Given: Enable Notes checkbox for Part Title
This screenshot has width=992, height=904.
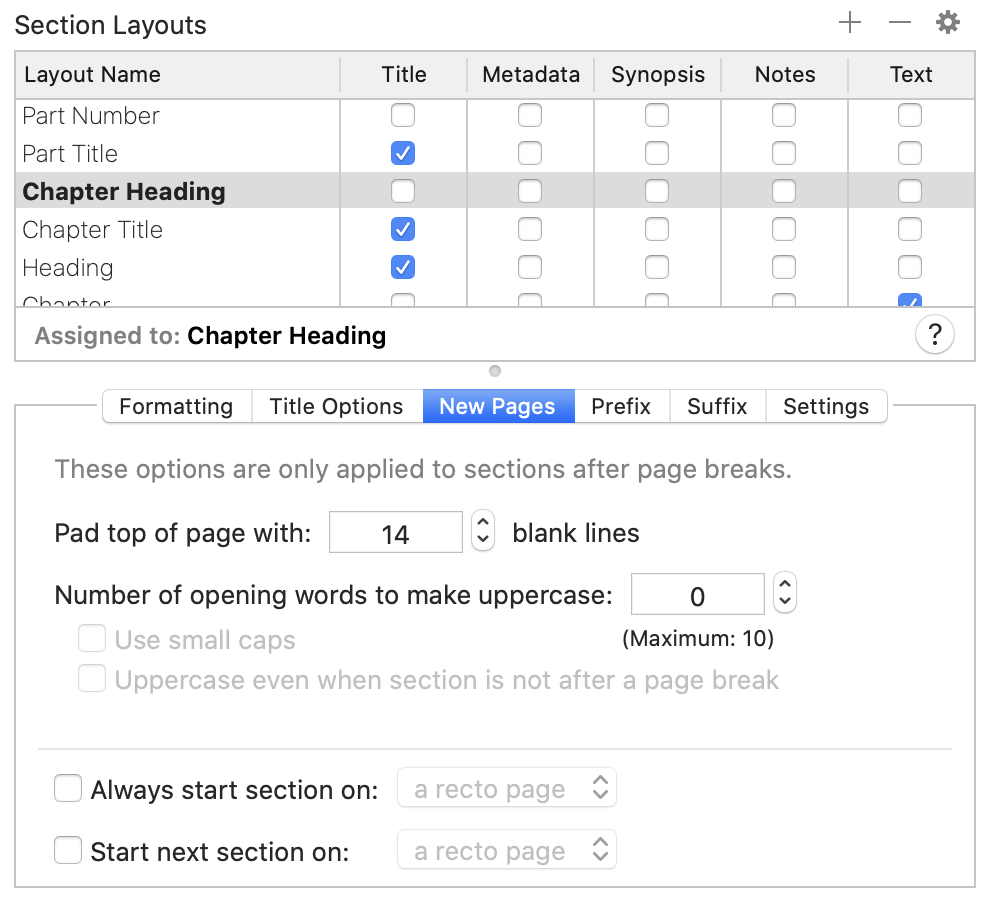Looking at the screenshot, I should click(784, 153).
